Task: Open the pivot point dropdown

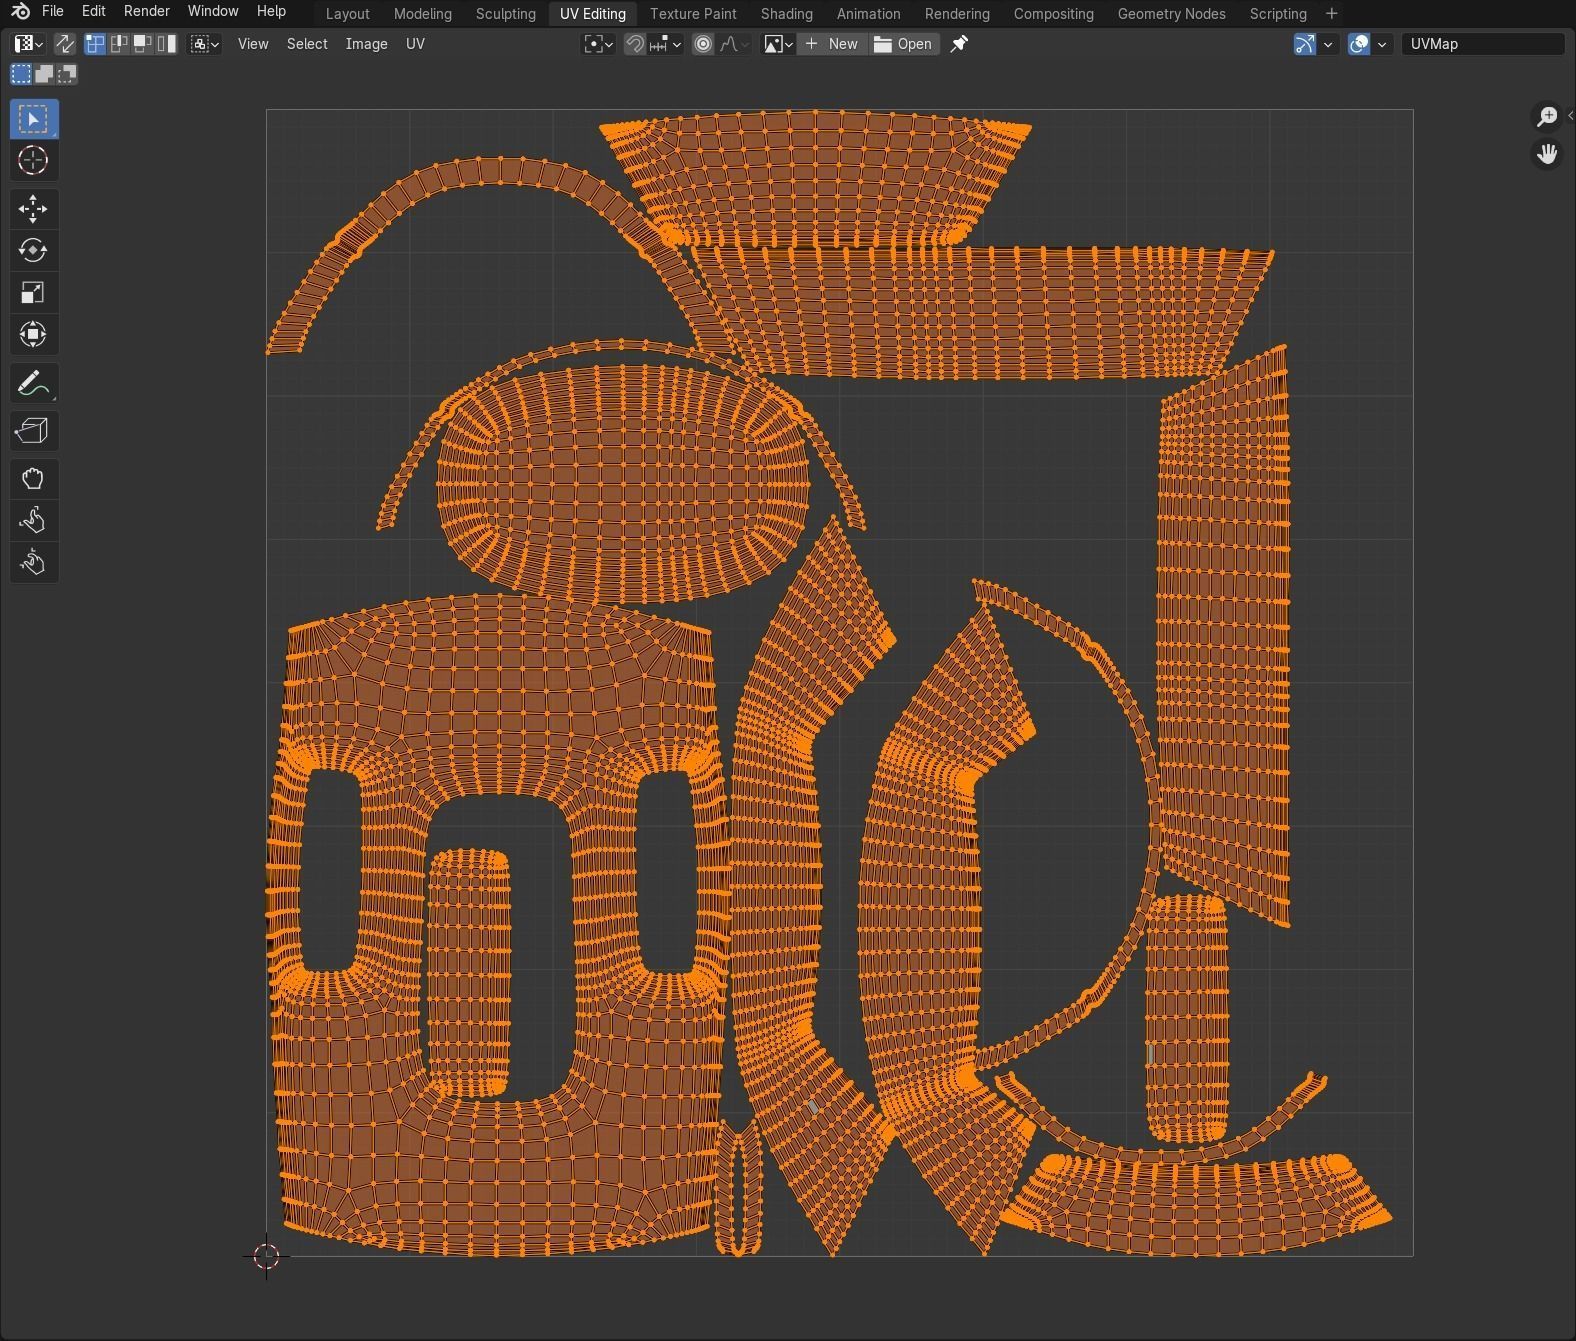Action: coord(599,44)
